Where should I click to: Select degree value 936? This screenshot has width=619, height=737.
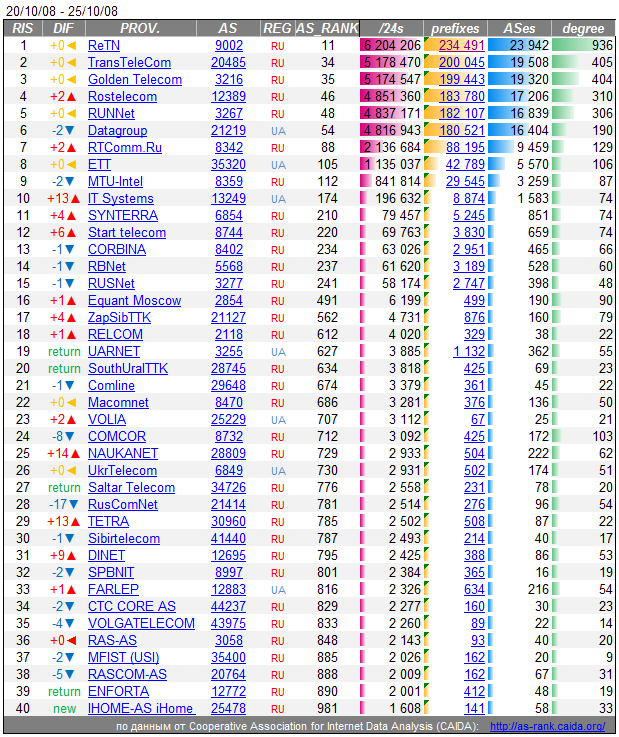pyautogui.click(x=602, y=46)
